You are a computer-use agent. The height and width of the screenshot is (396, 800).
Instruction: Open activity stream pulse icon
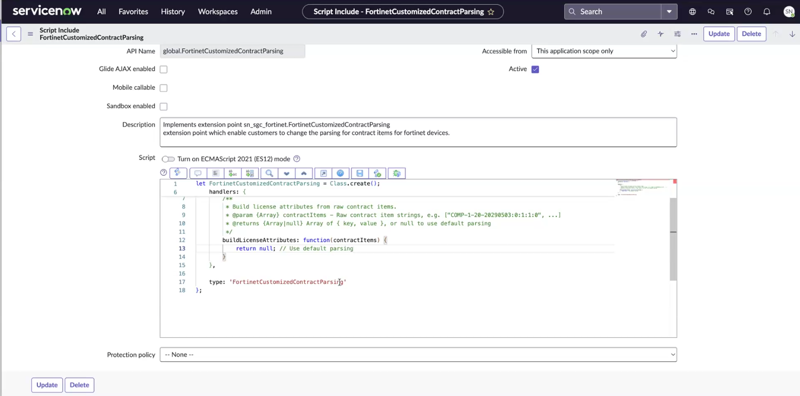click(x=661, y=34)
